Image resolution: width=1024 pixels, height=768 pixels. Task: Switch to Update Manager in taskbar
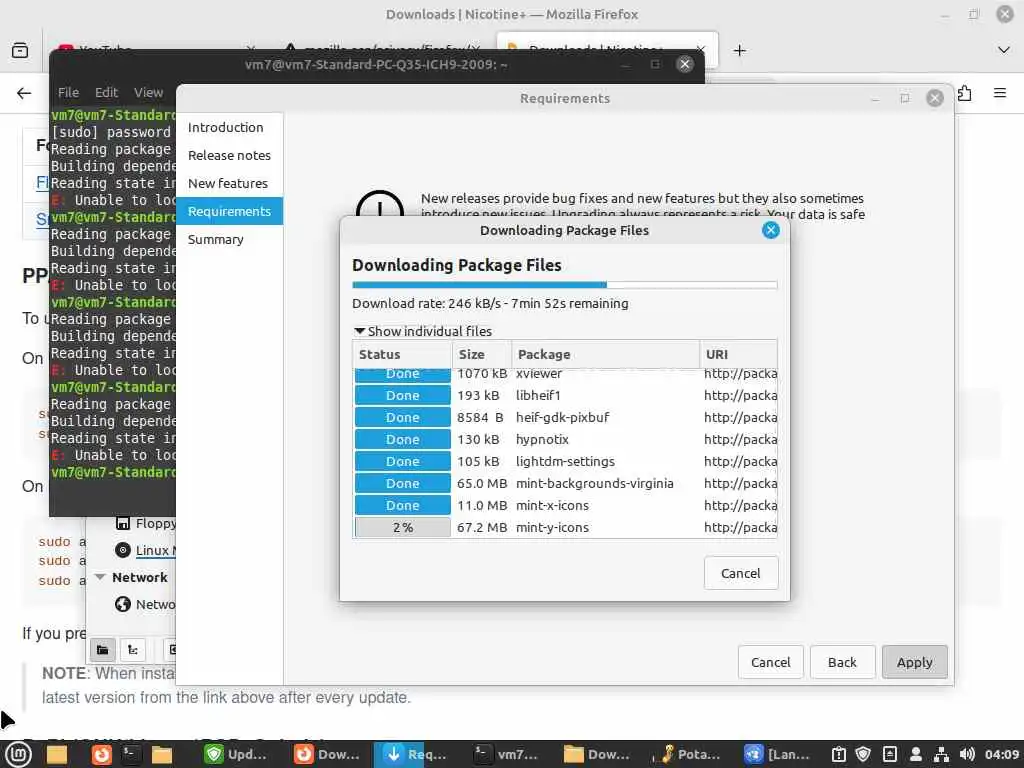point(236,754)
